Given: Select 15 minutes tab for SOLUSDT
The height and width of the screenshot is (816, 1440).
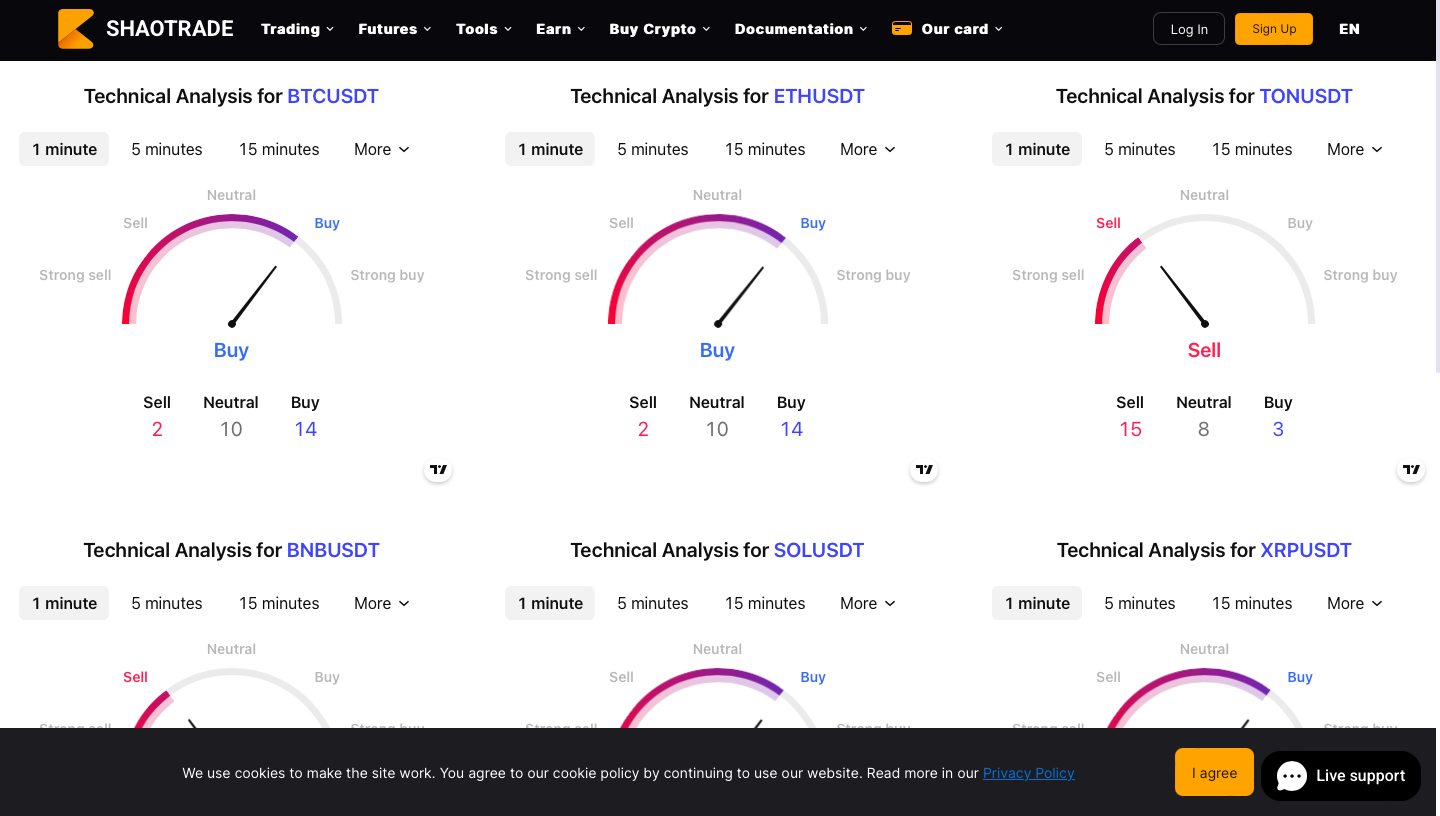Looking at the screenshot, I should (765, 603).
